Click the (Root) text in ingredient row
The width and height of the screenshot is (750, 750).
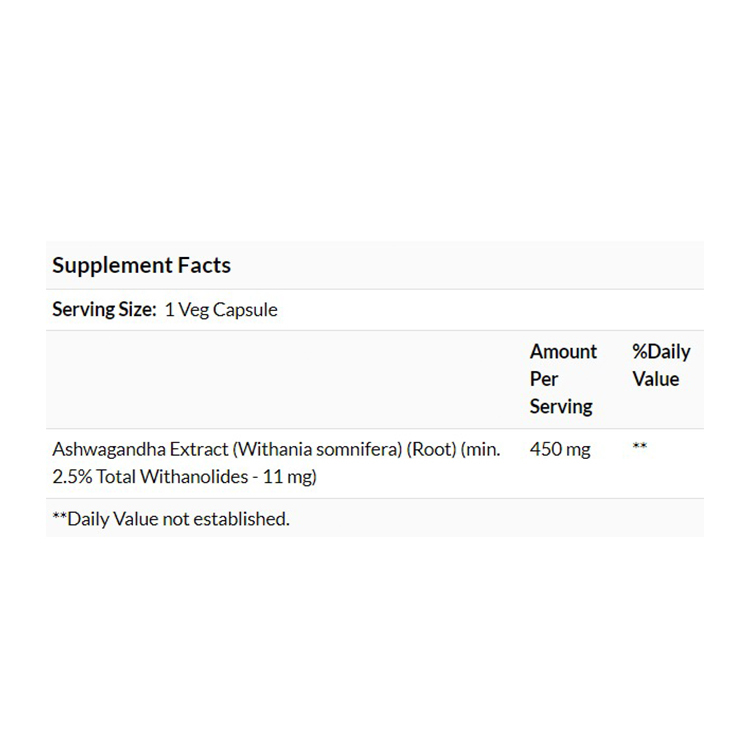(431, 450)
